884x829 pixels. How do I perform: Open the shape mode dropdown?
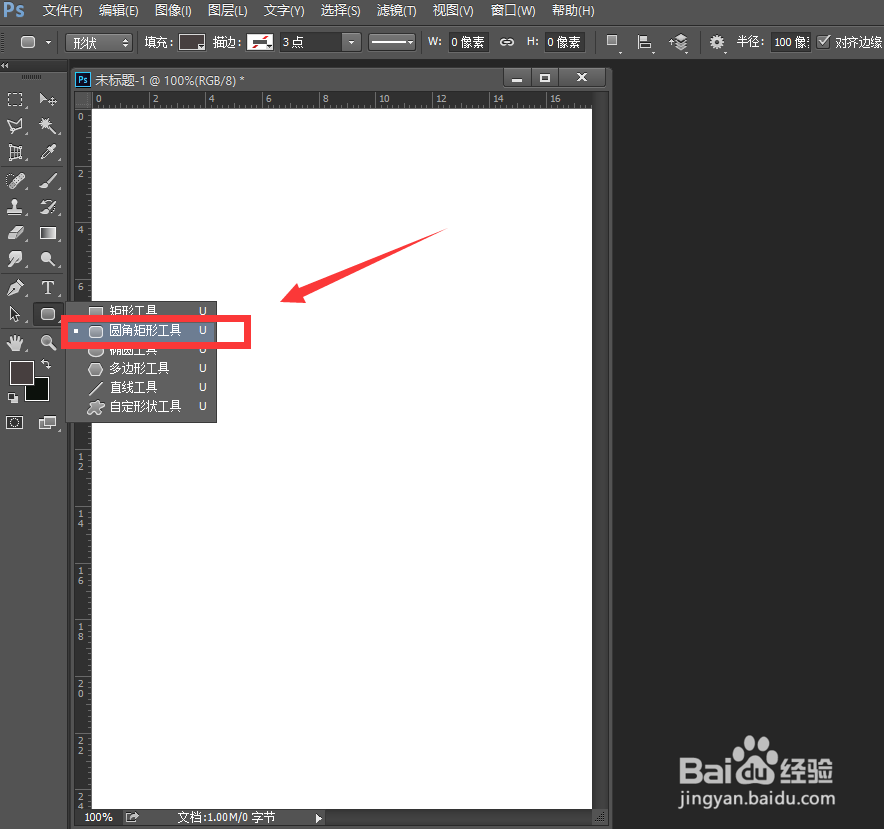[x=99, y=42]
